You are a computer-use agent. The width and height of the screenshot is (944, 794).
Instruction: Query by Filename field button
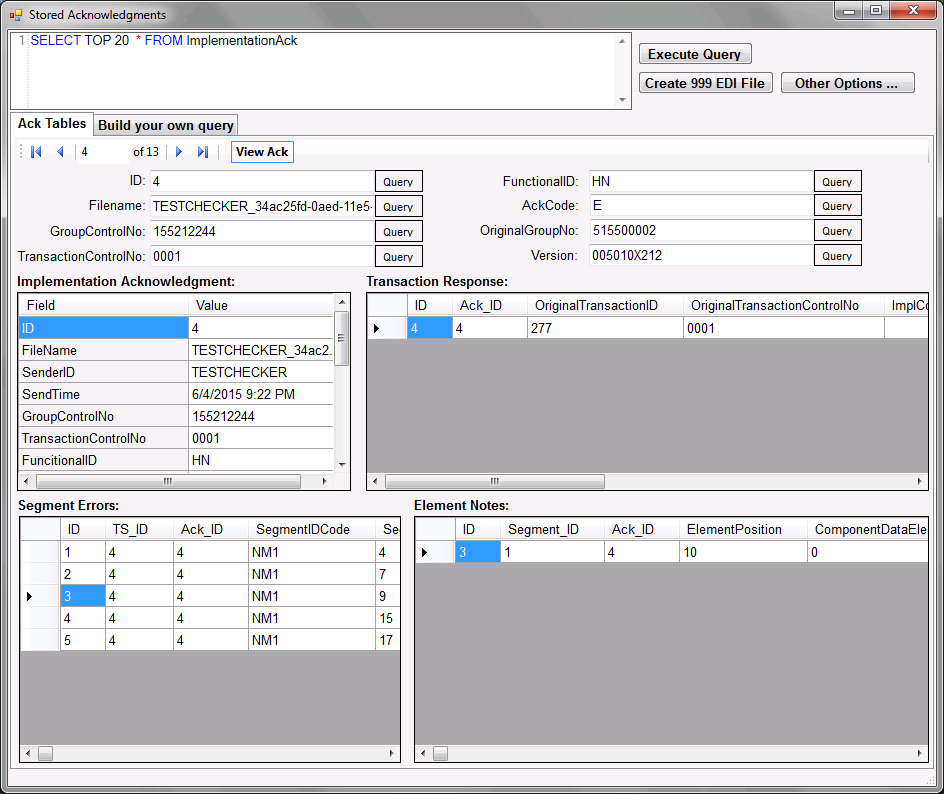pos(398,207)
